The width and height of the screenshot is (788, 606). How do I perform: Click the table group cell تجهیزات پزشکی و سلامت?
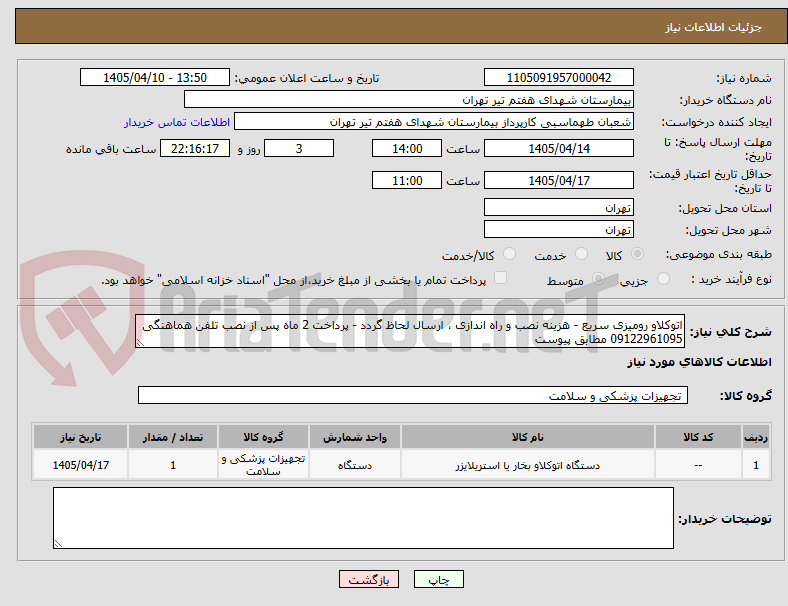click(x=263, y=465)
